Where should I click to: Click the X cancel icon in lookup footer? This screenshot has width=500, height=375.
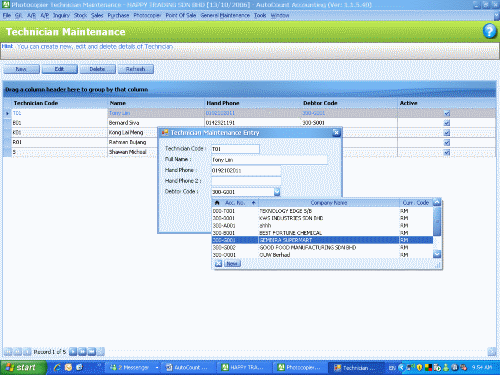coord(218,264)
